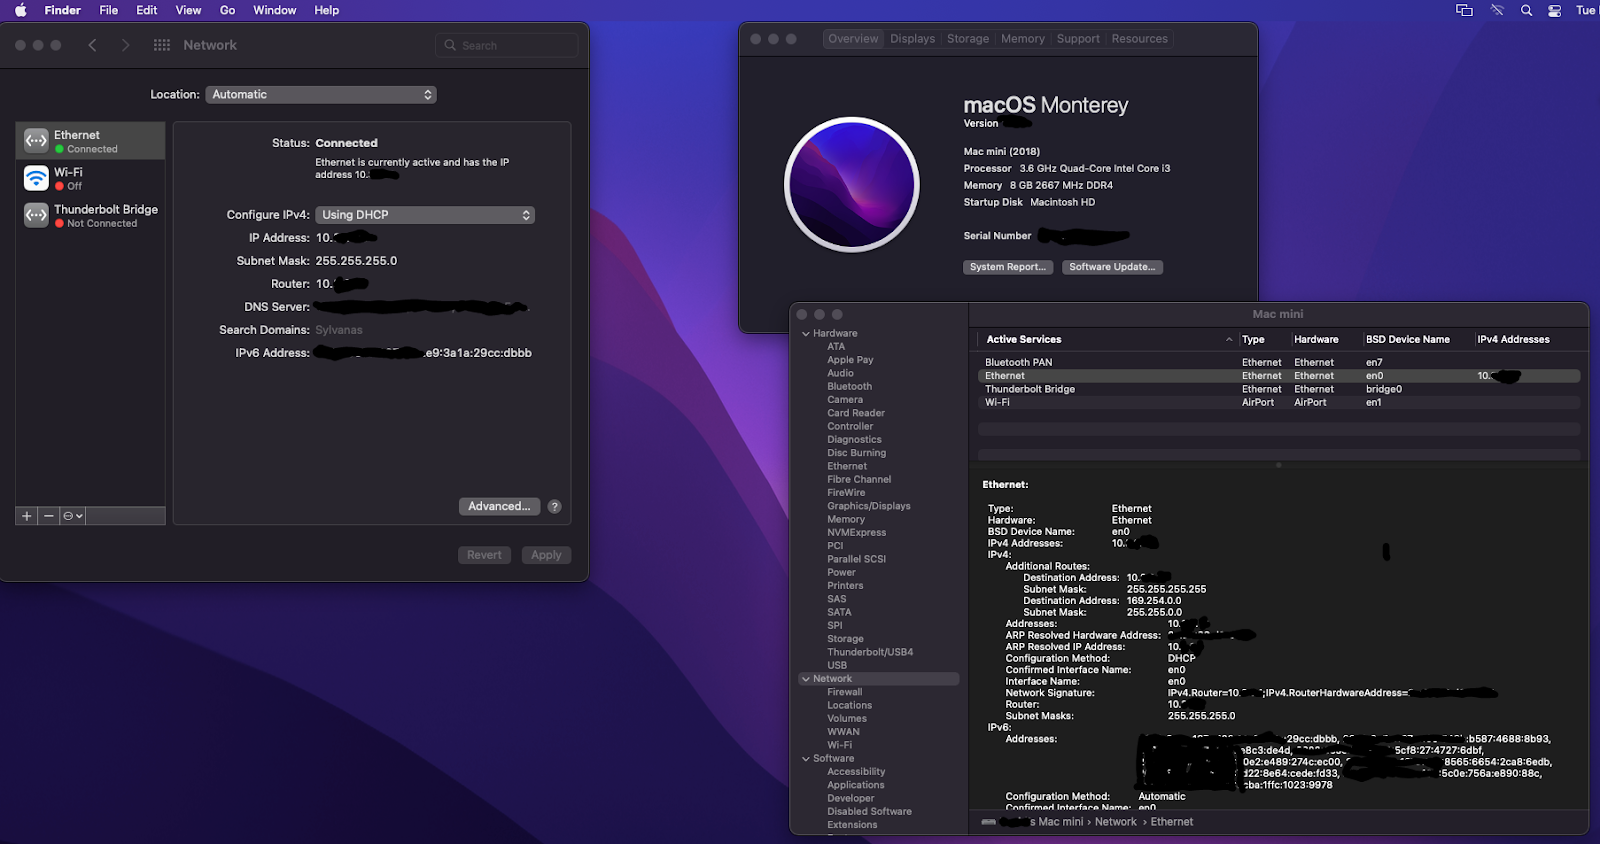Open the Location dropdown set to Automatic

322,95
